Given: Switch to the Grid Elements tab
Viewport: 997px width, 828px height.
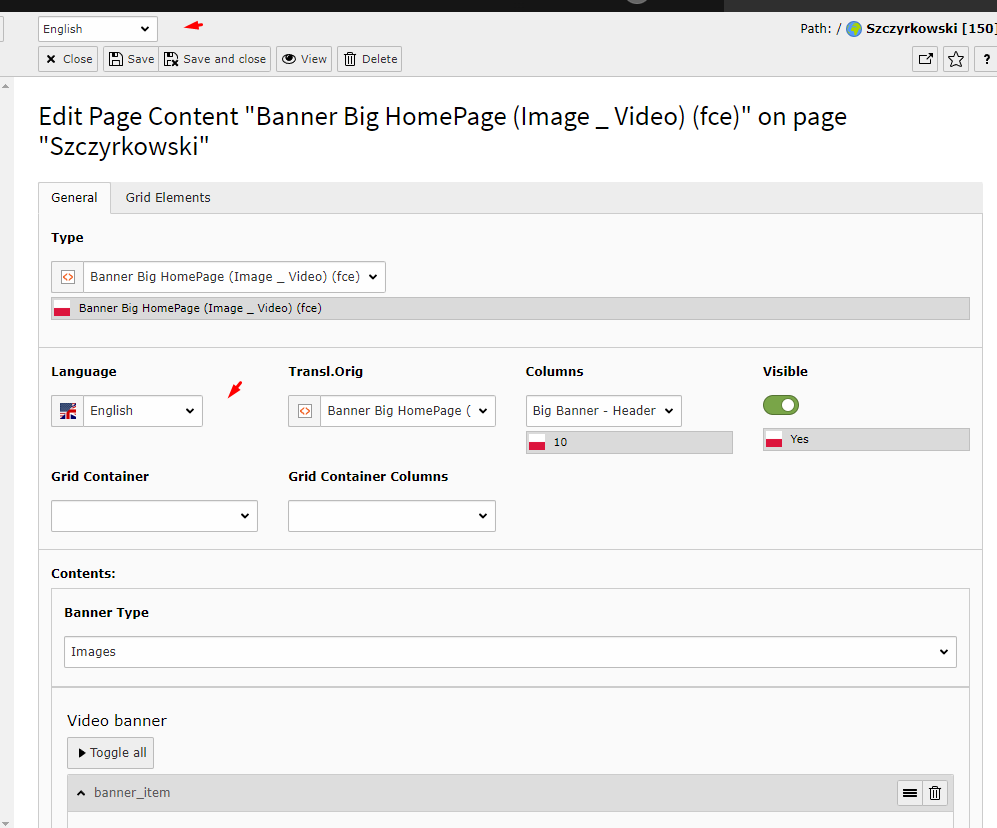Looking at the screenshot, I should [168, 198].
